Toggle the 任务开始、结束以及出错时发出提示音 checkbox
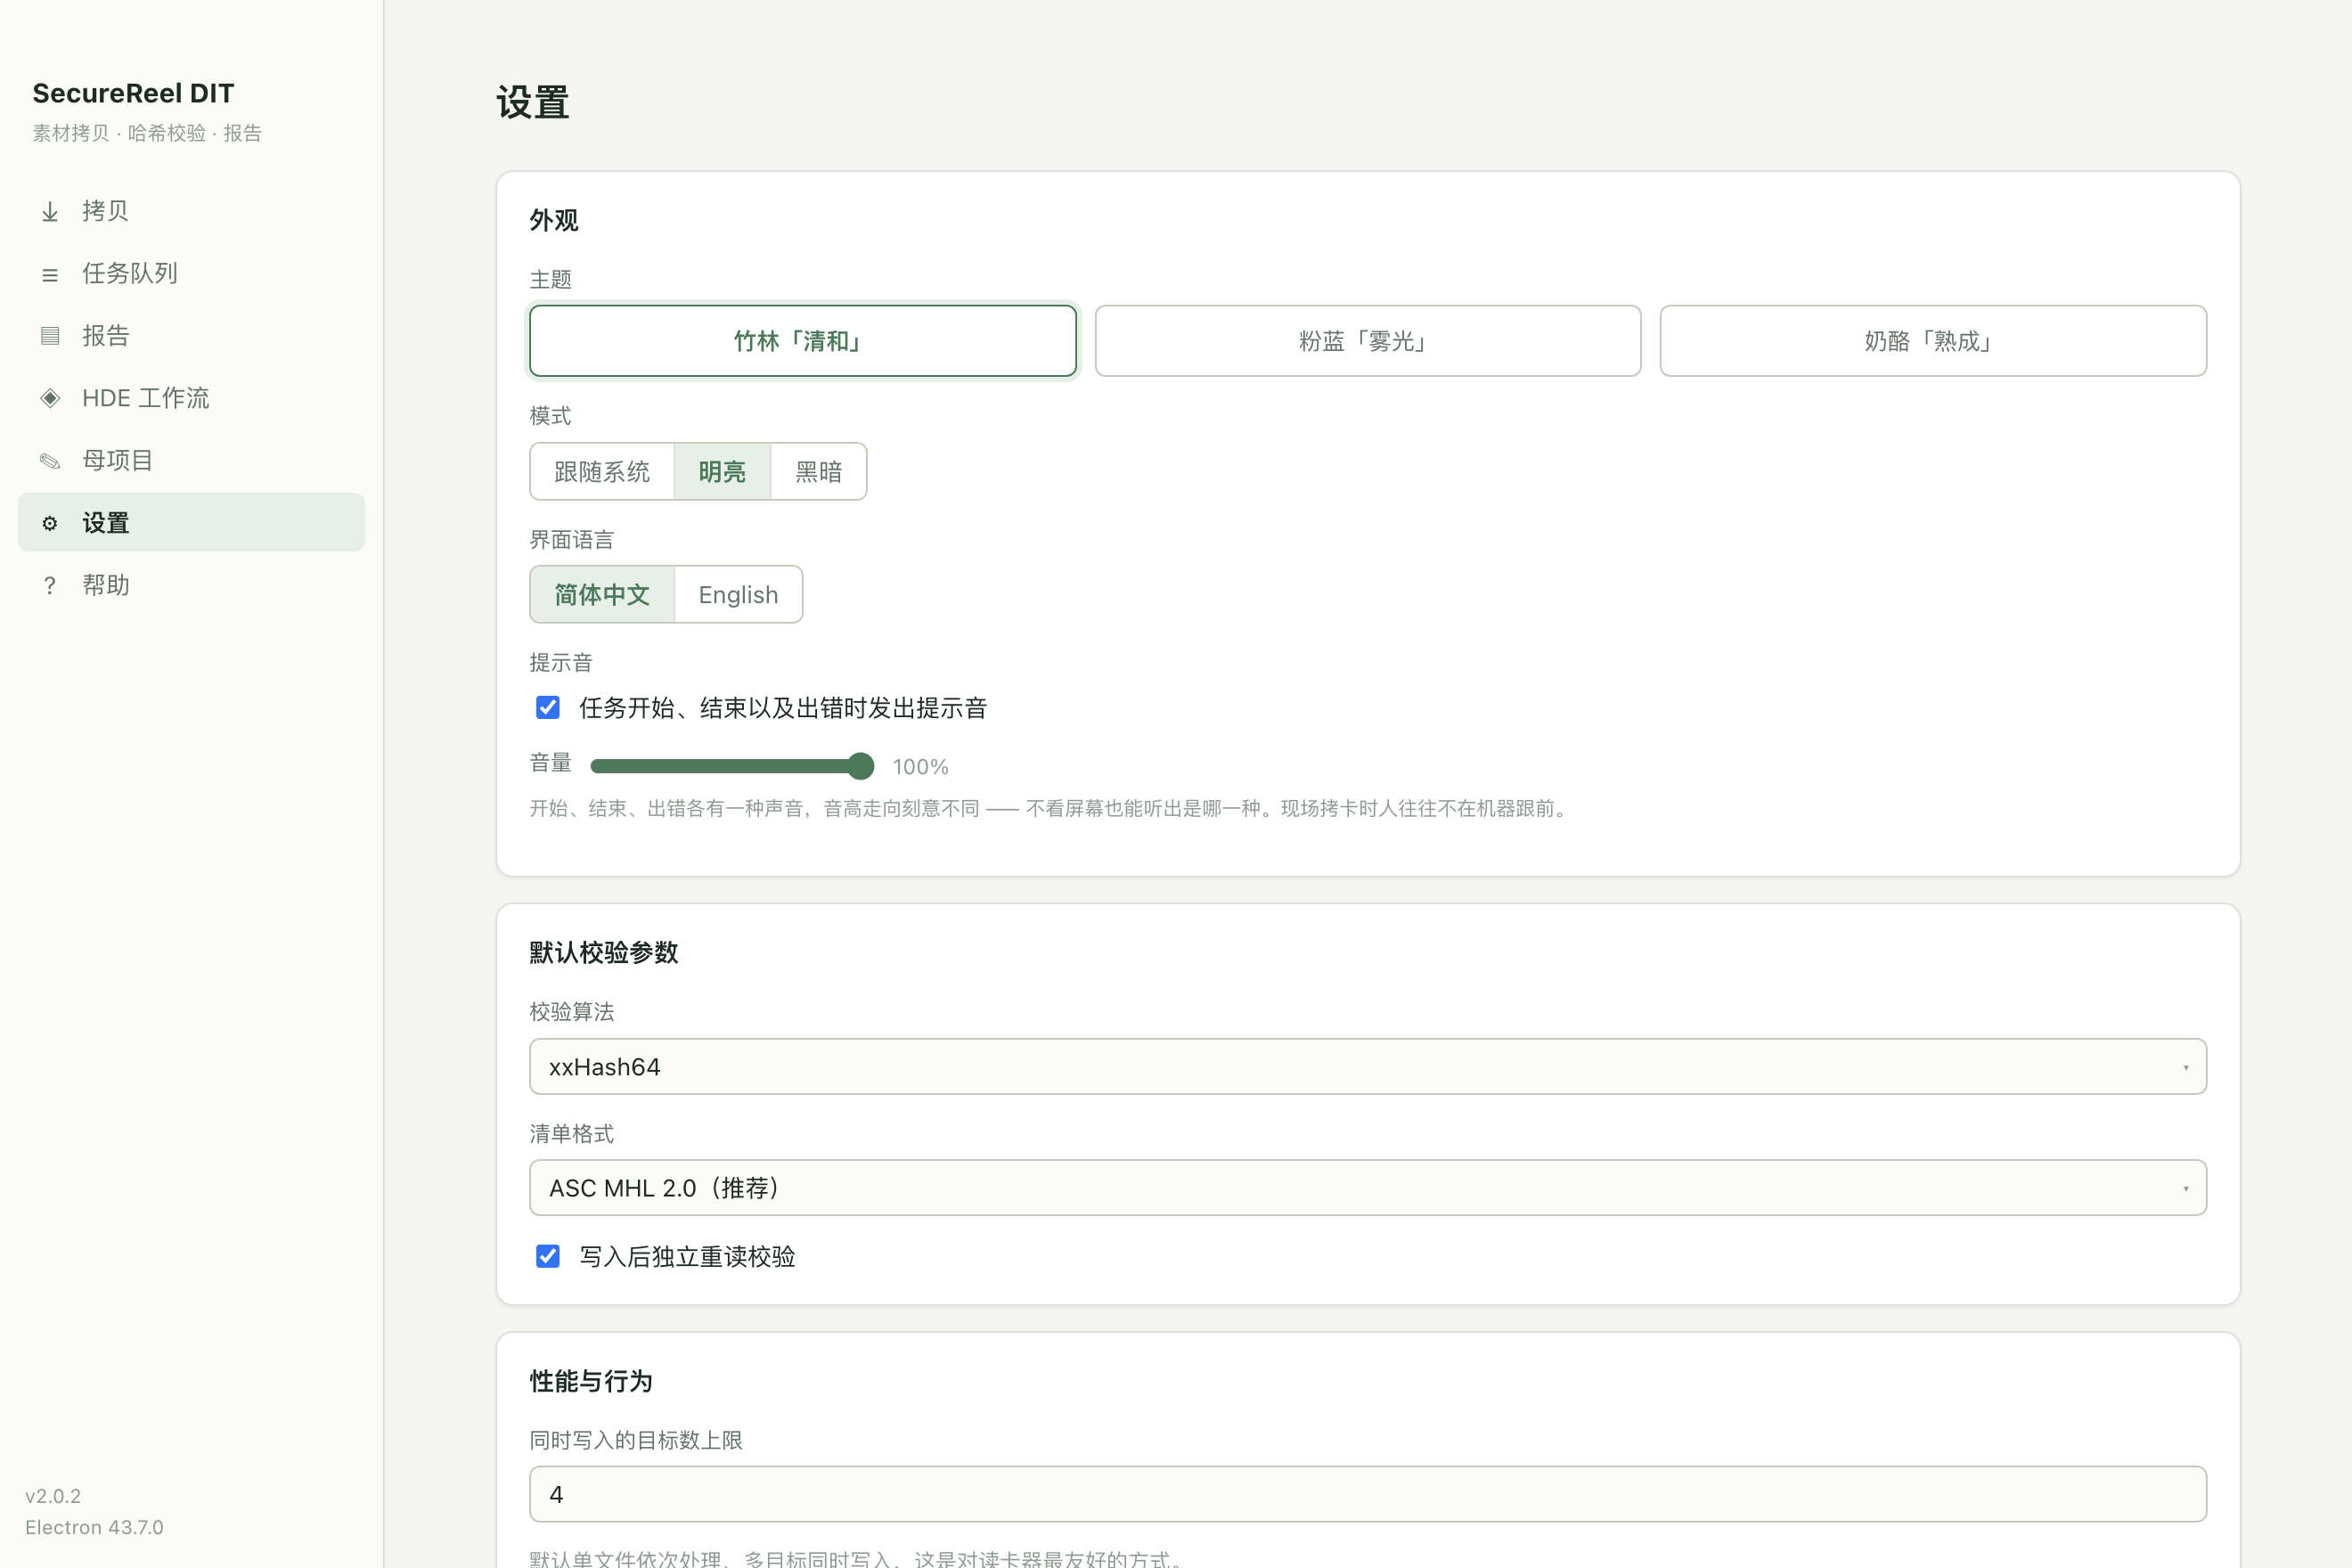Image resolution: width=2352 pixels, height=1568 pixels. 548,708
